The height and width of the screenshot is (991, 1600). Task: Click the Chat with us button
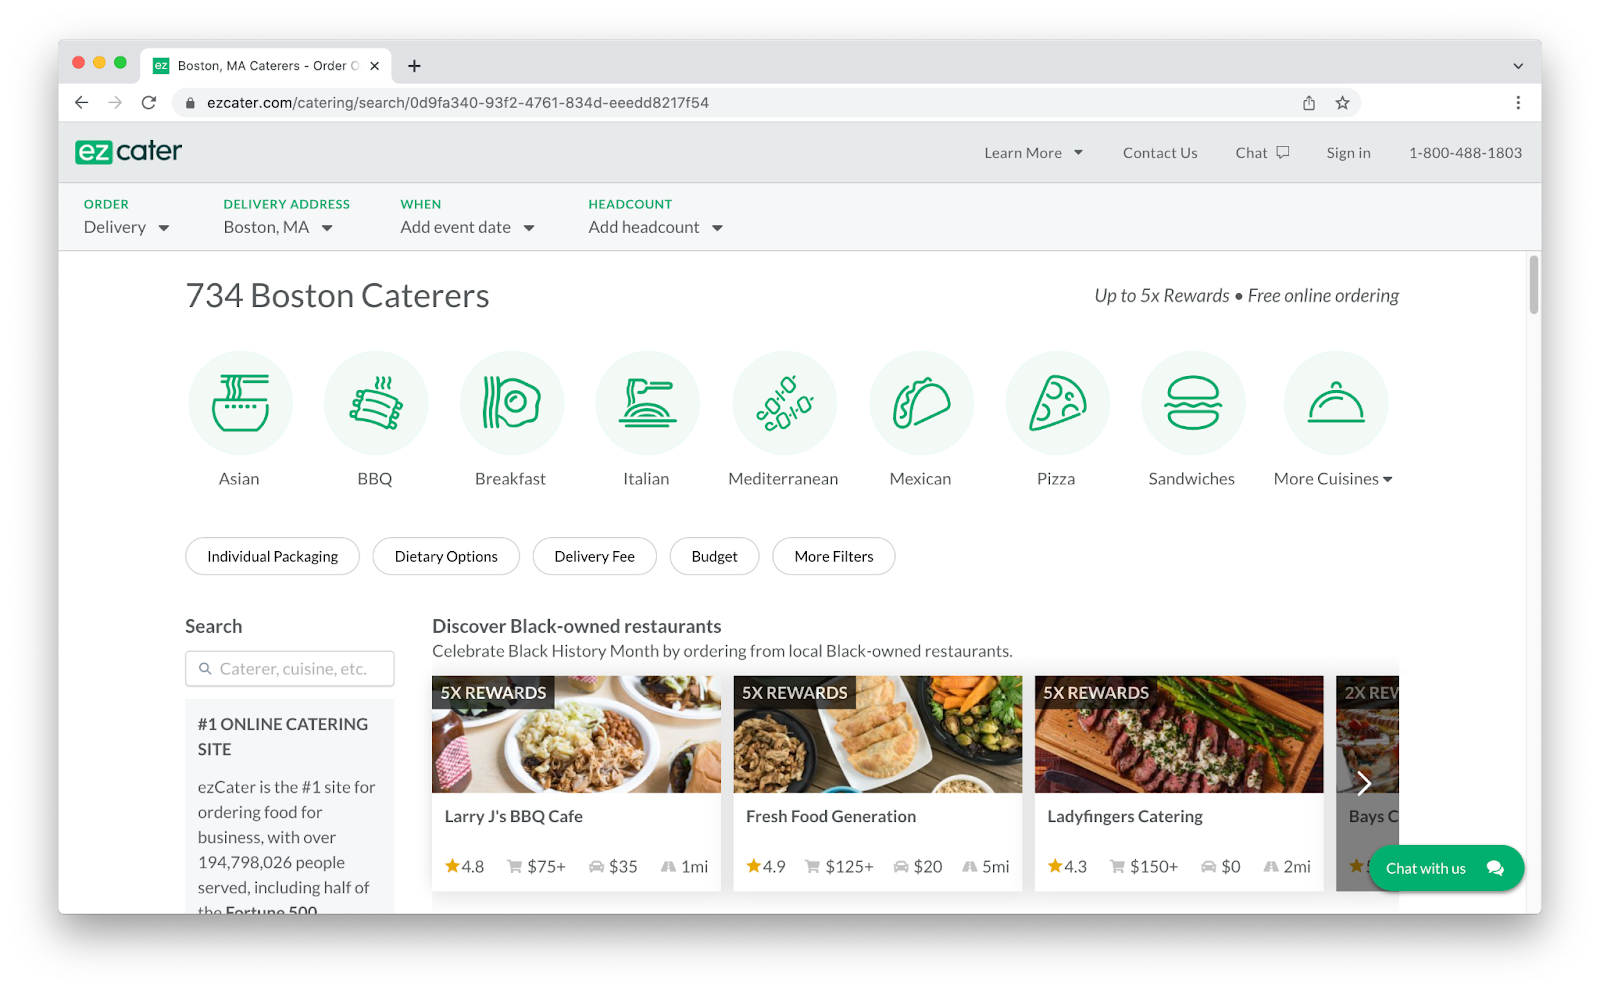pos(1446,868)
